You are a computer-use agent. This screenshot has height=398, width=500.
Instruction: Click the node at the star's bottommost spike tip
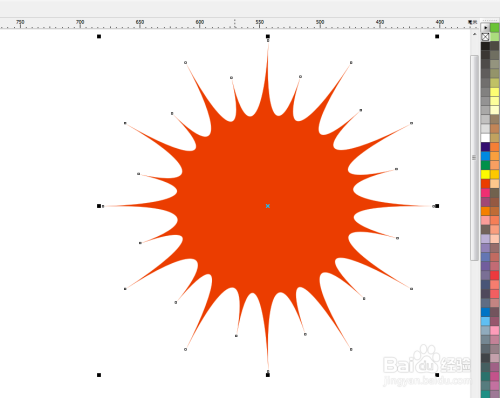click(x=268, y=371)
